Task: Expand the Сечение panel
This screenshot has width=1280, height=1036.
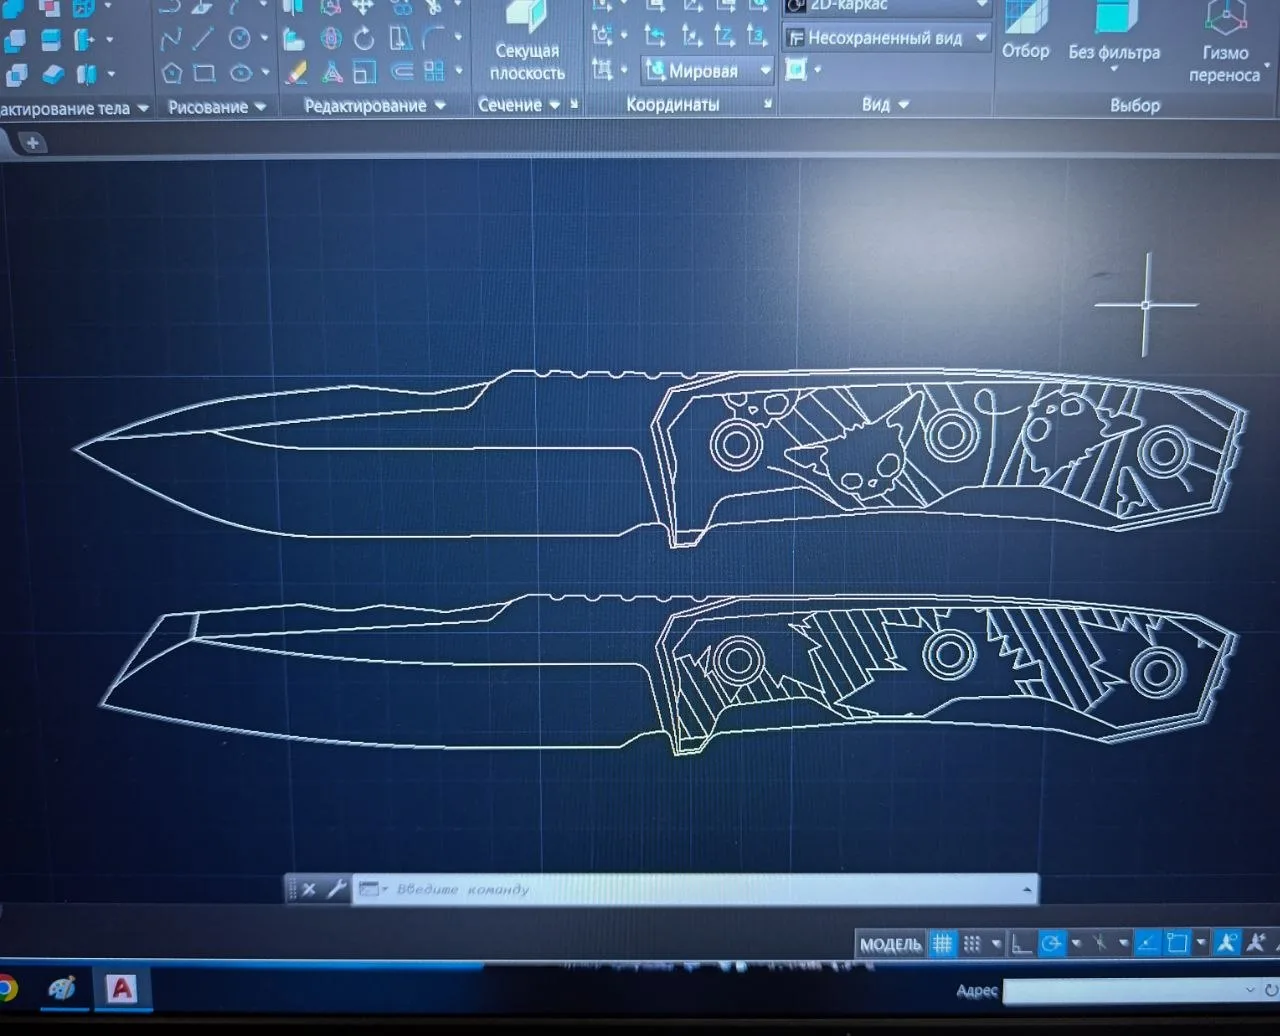Action: click(x=519, y=104)
